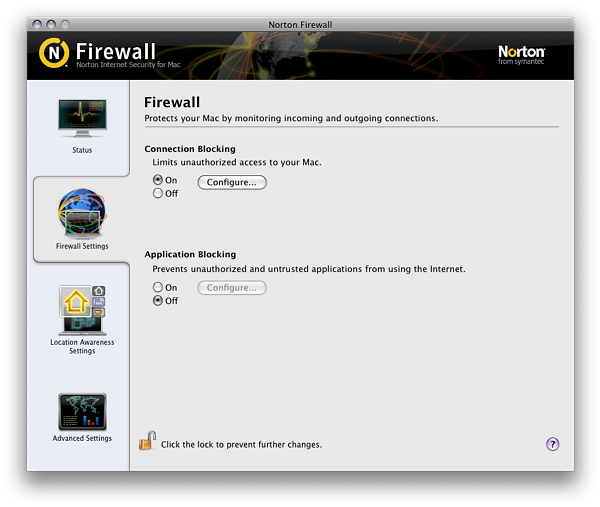
Task: Turn Connection Blocking Off
Action: [158, 193]
